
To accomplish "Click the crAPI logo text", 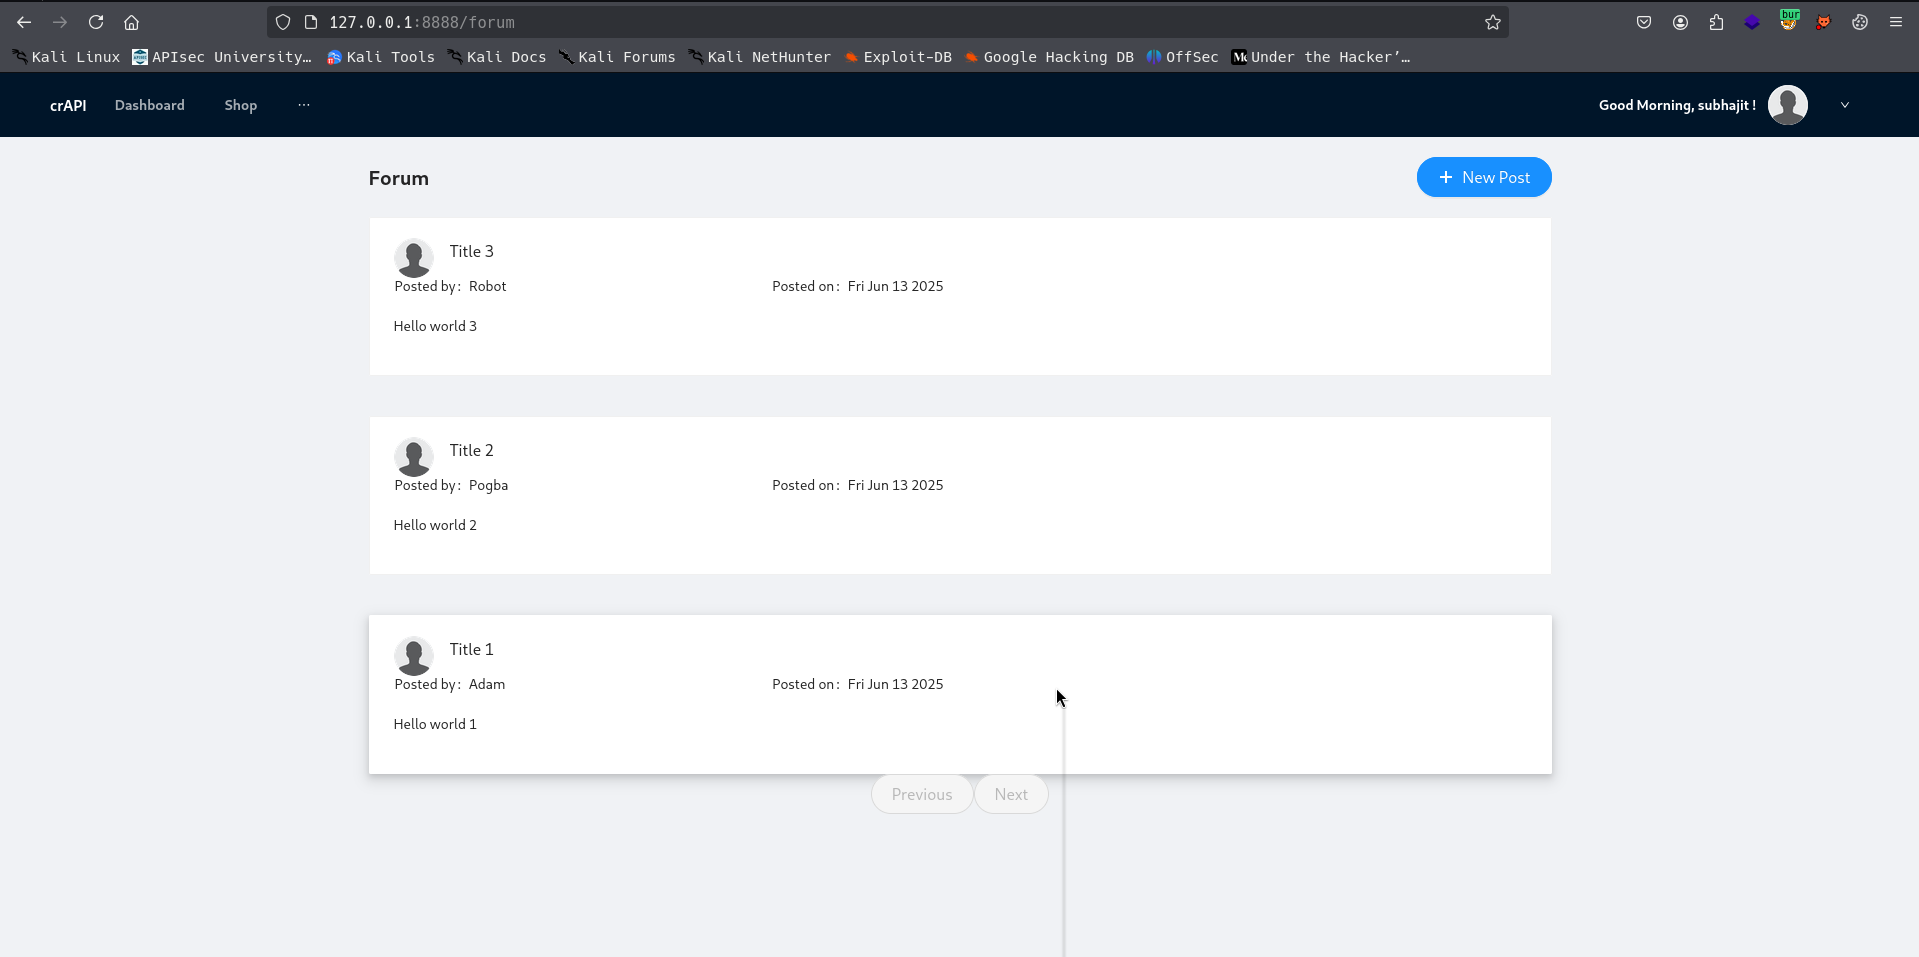I will [x=68, y=105].
